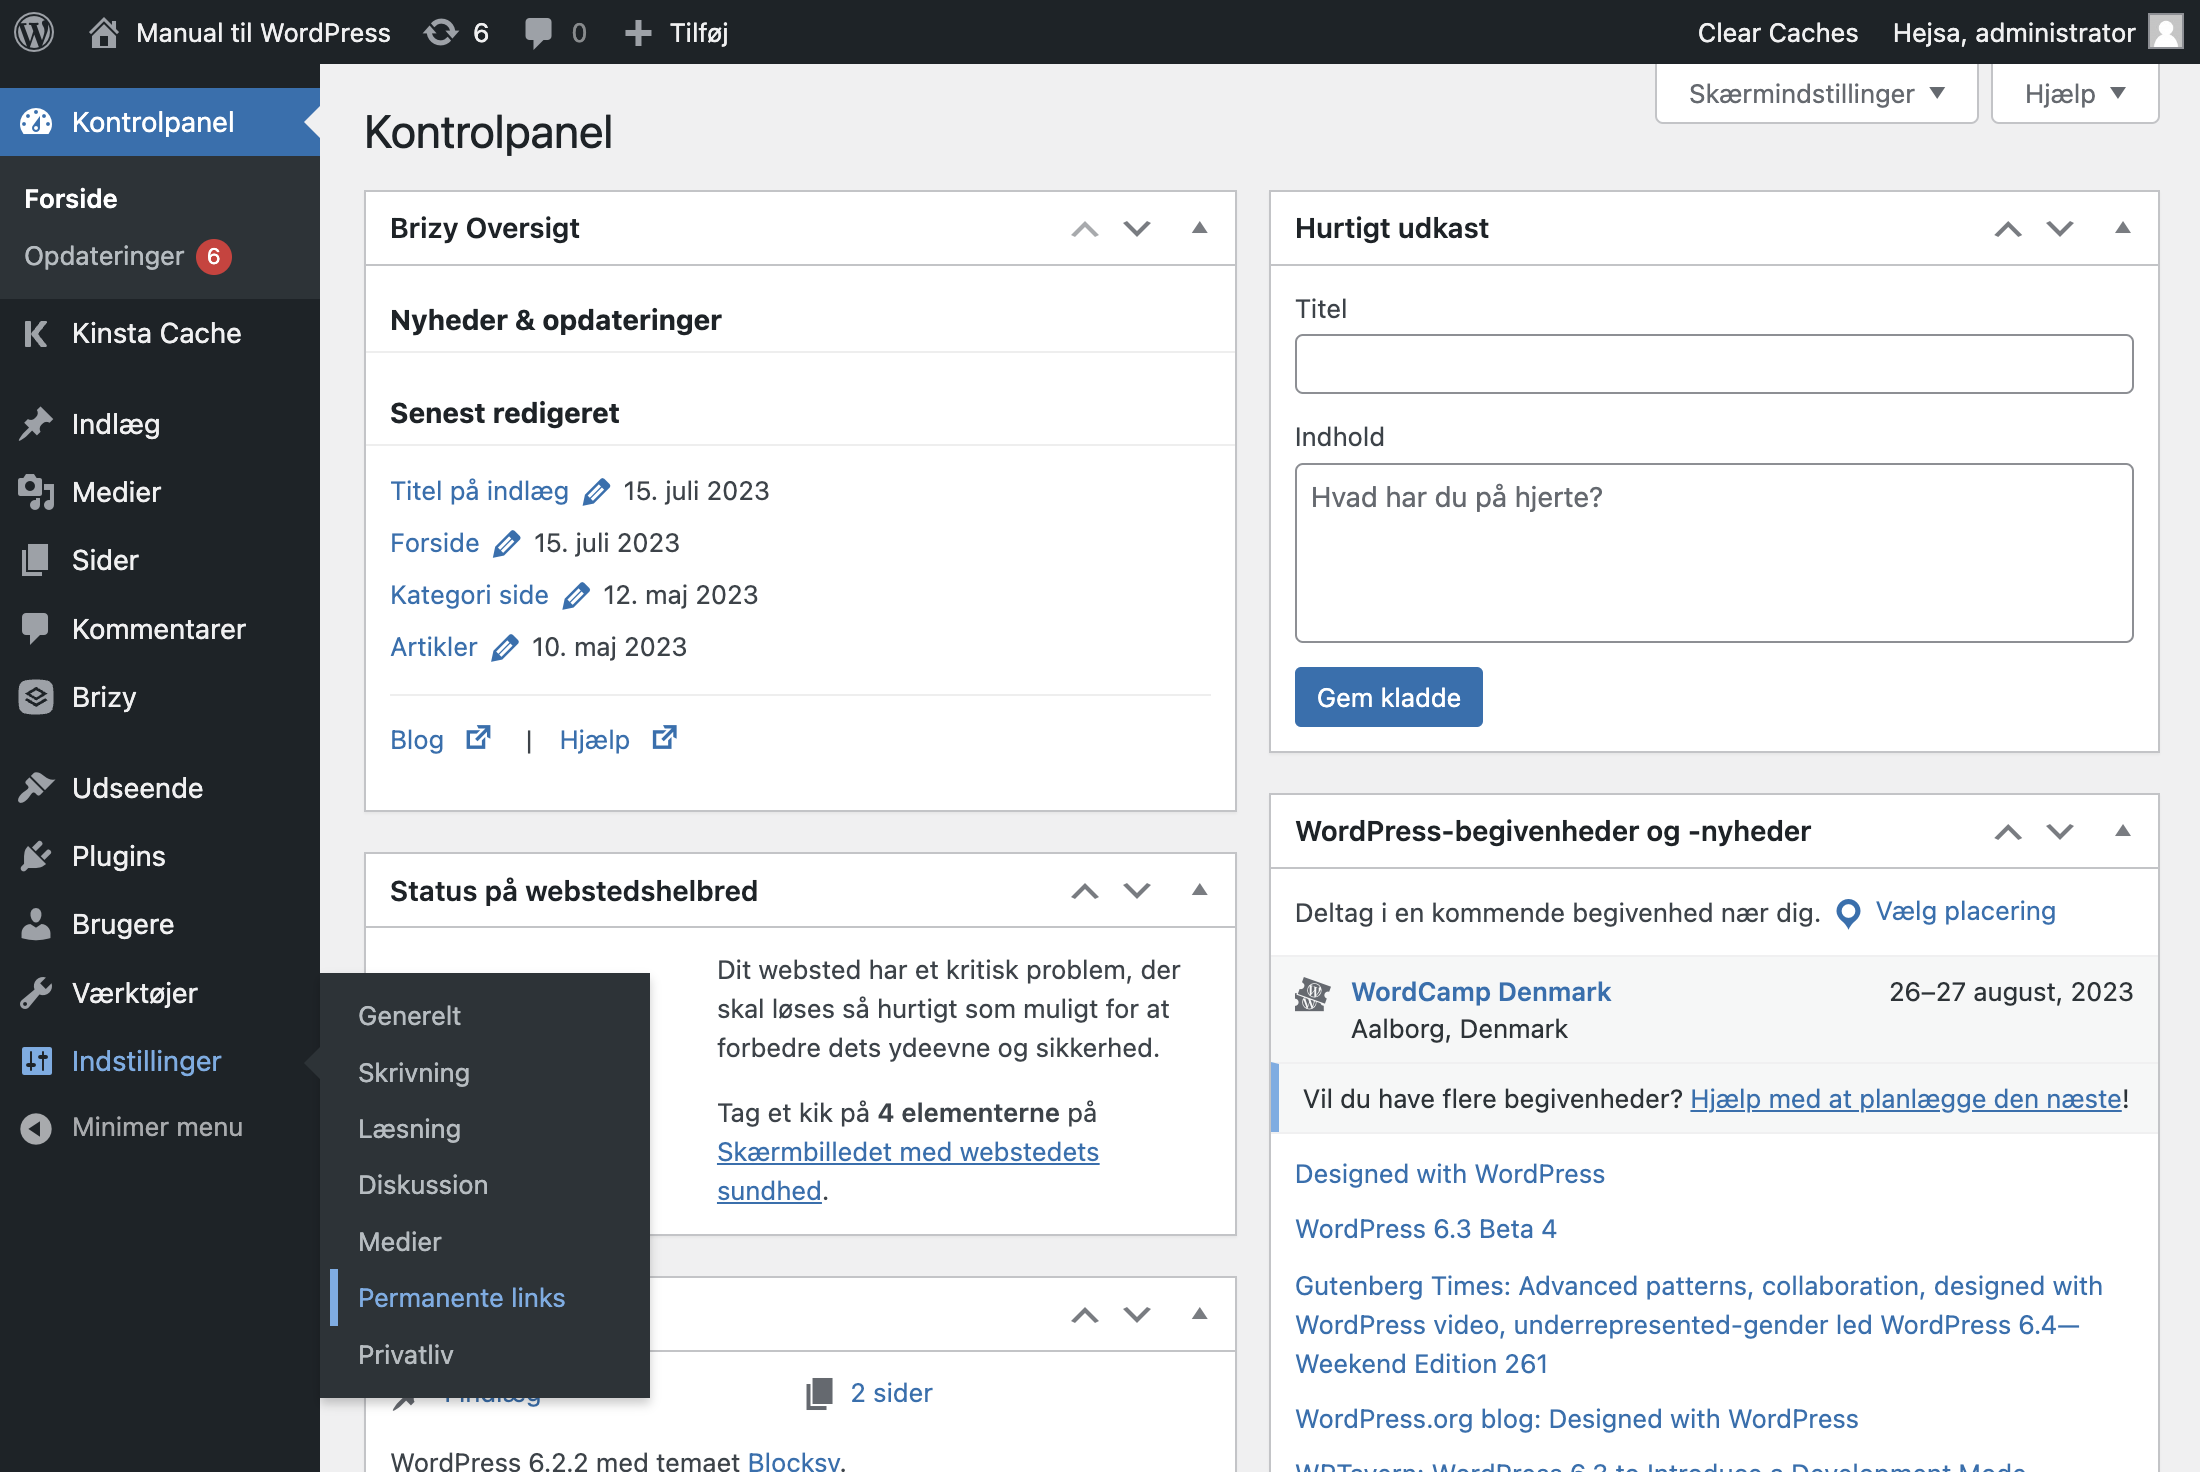Click the WordCamp Denmark event icon
Viewport: 2200px width, 1472px height.
(x=1312, y=995)
